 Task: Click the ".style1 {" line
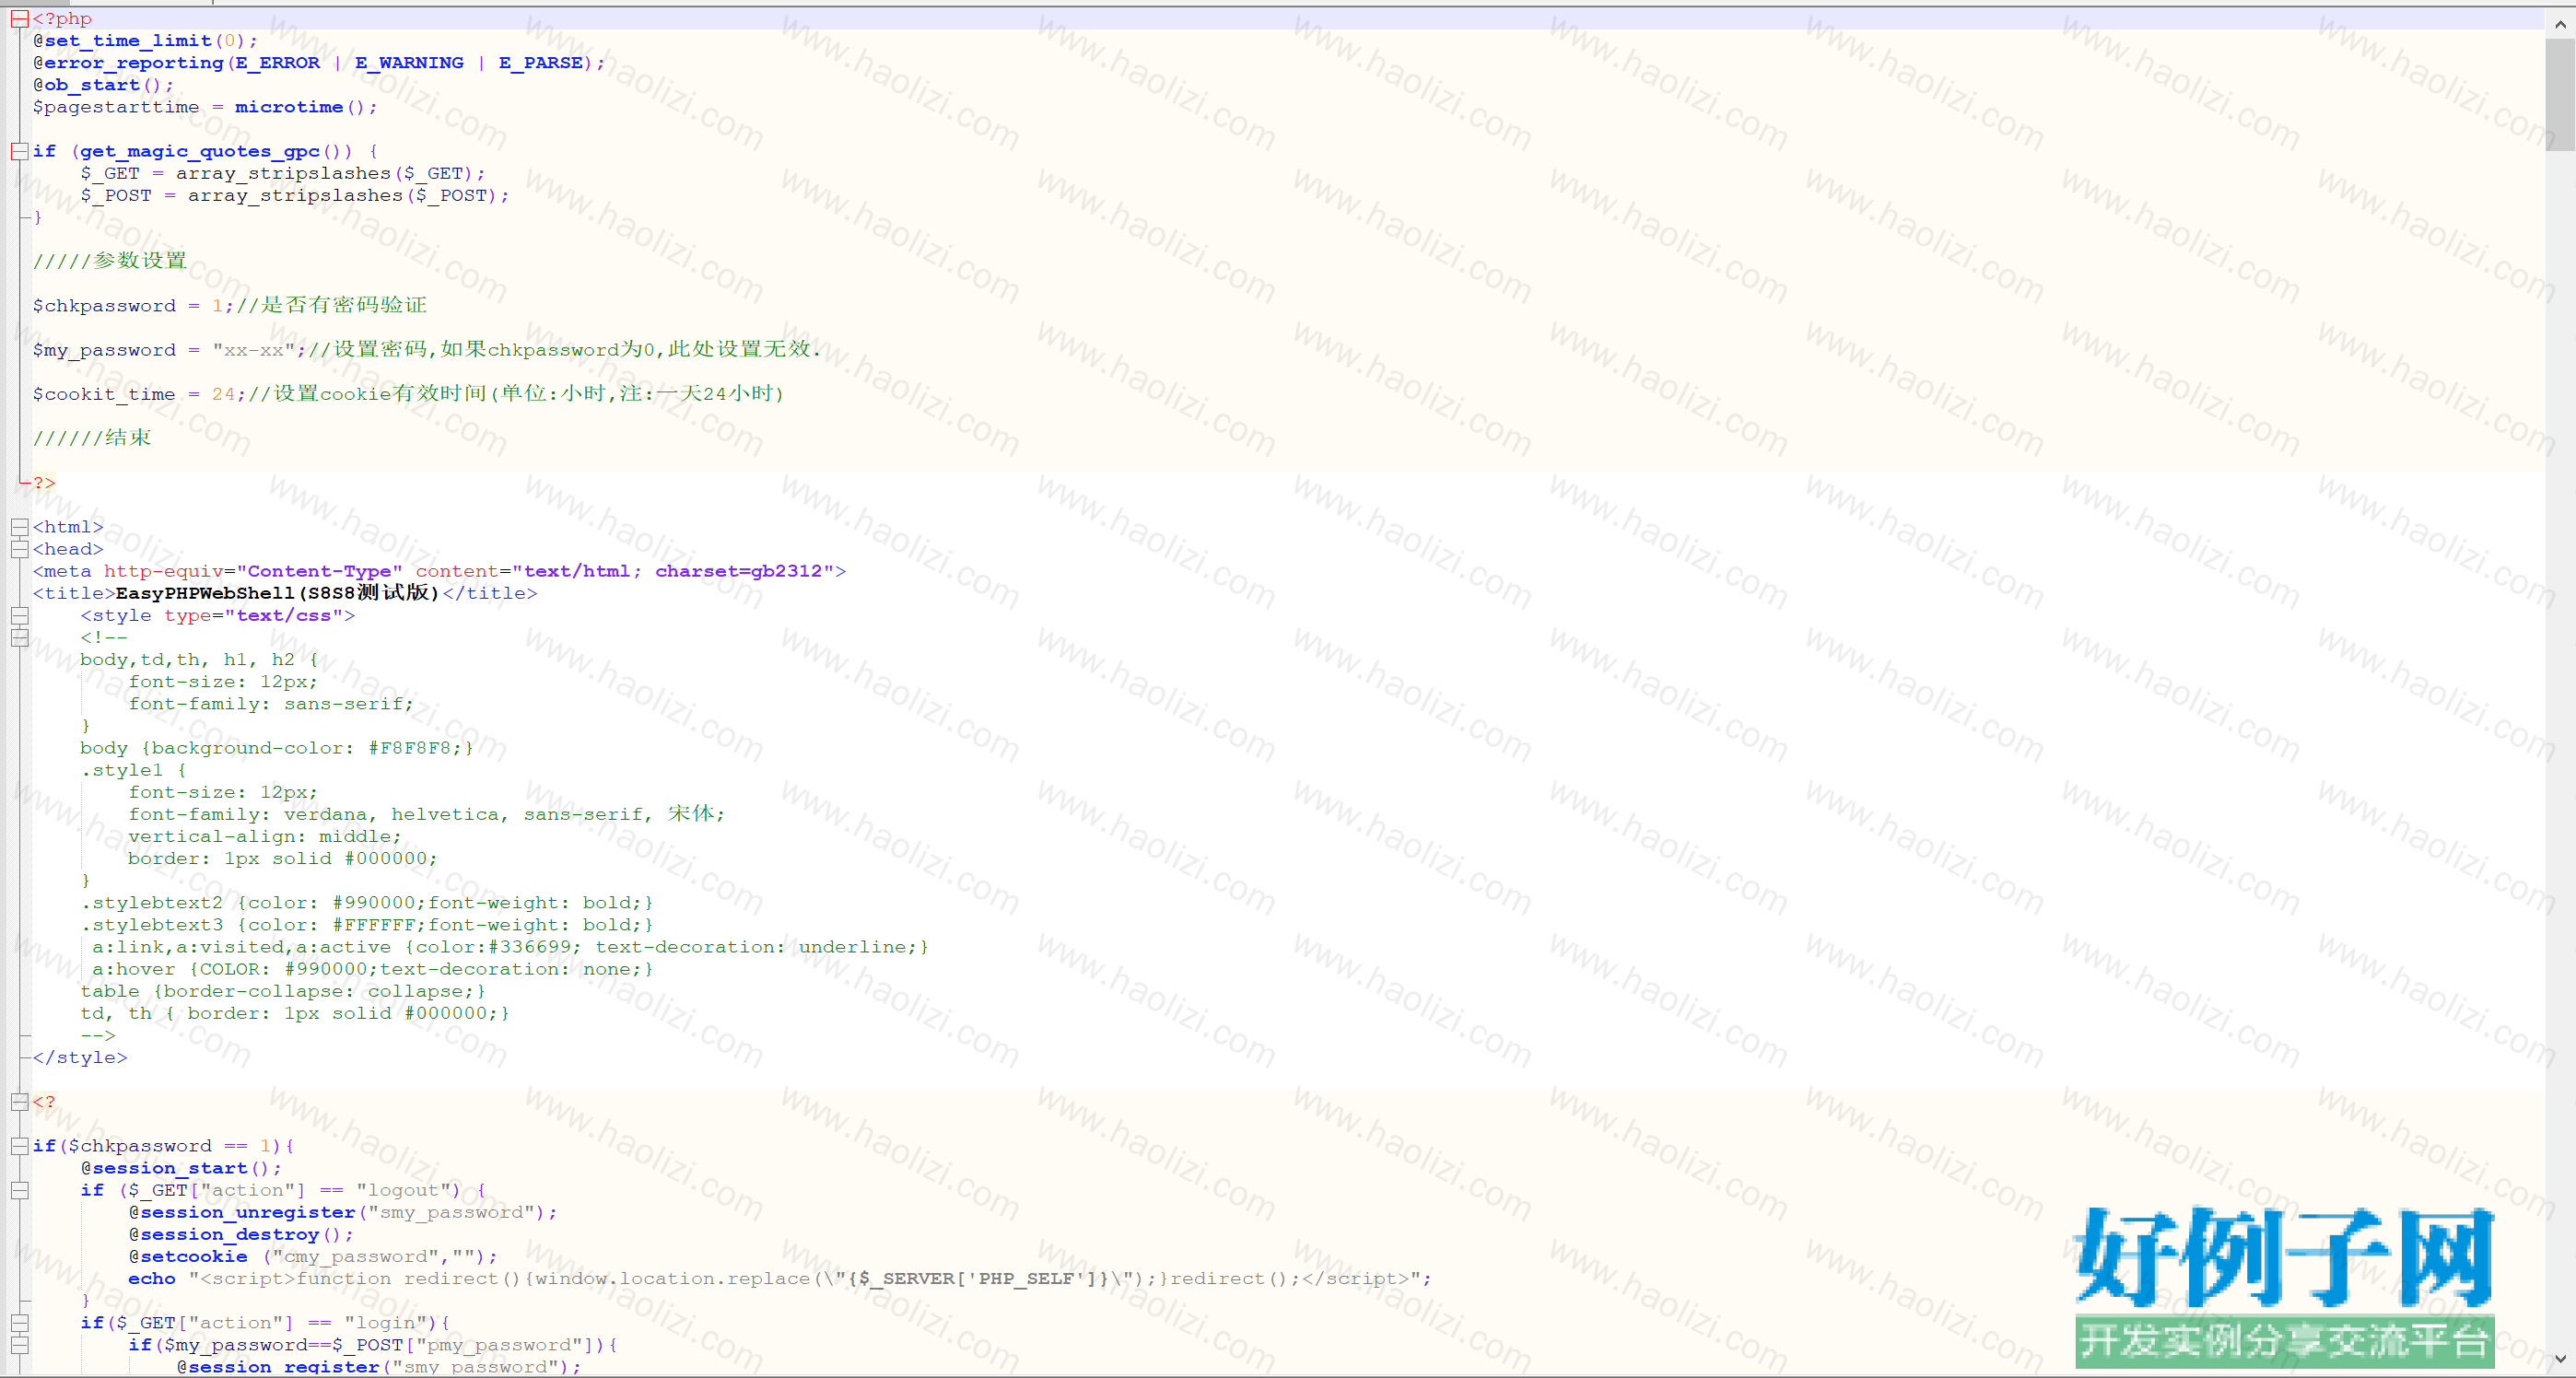coord(133,770)
